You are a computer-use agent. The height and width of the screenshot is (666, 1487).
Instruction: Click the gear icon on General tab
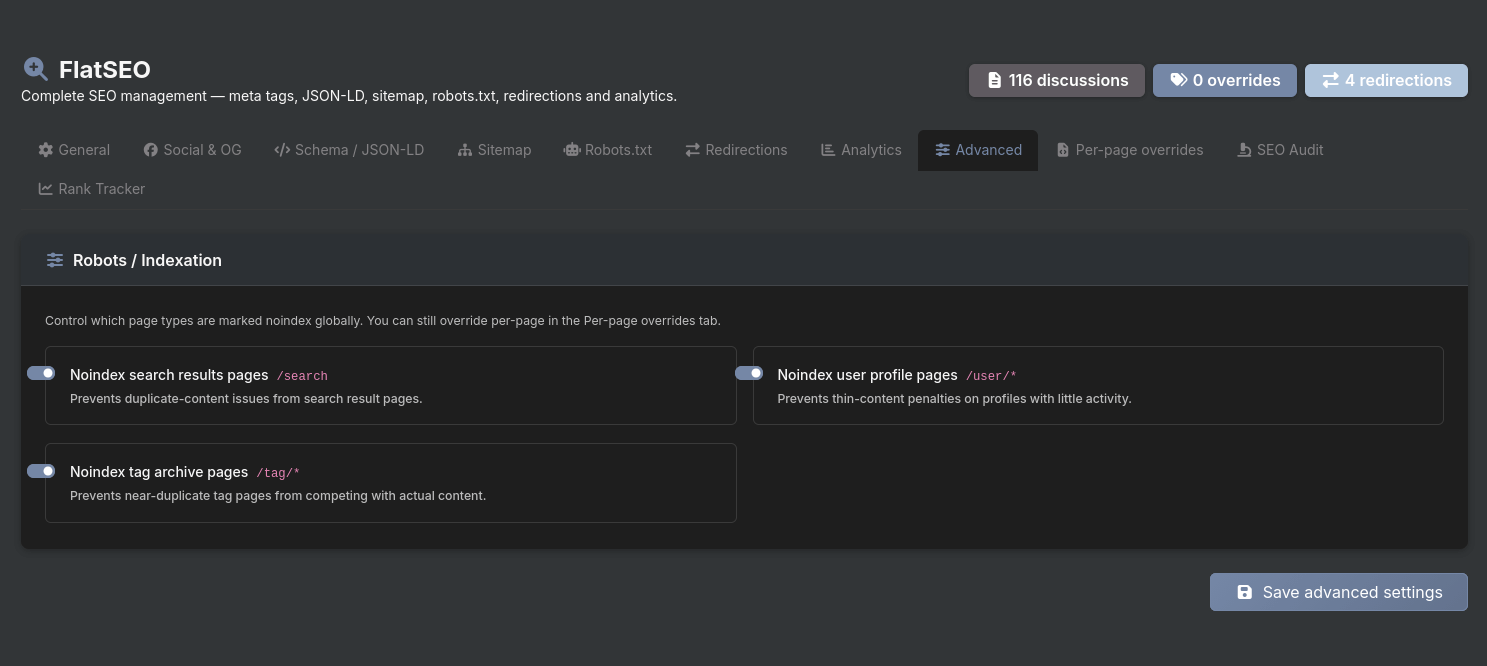click(46, 150)
